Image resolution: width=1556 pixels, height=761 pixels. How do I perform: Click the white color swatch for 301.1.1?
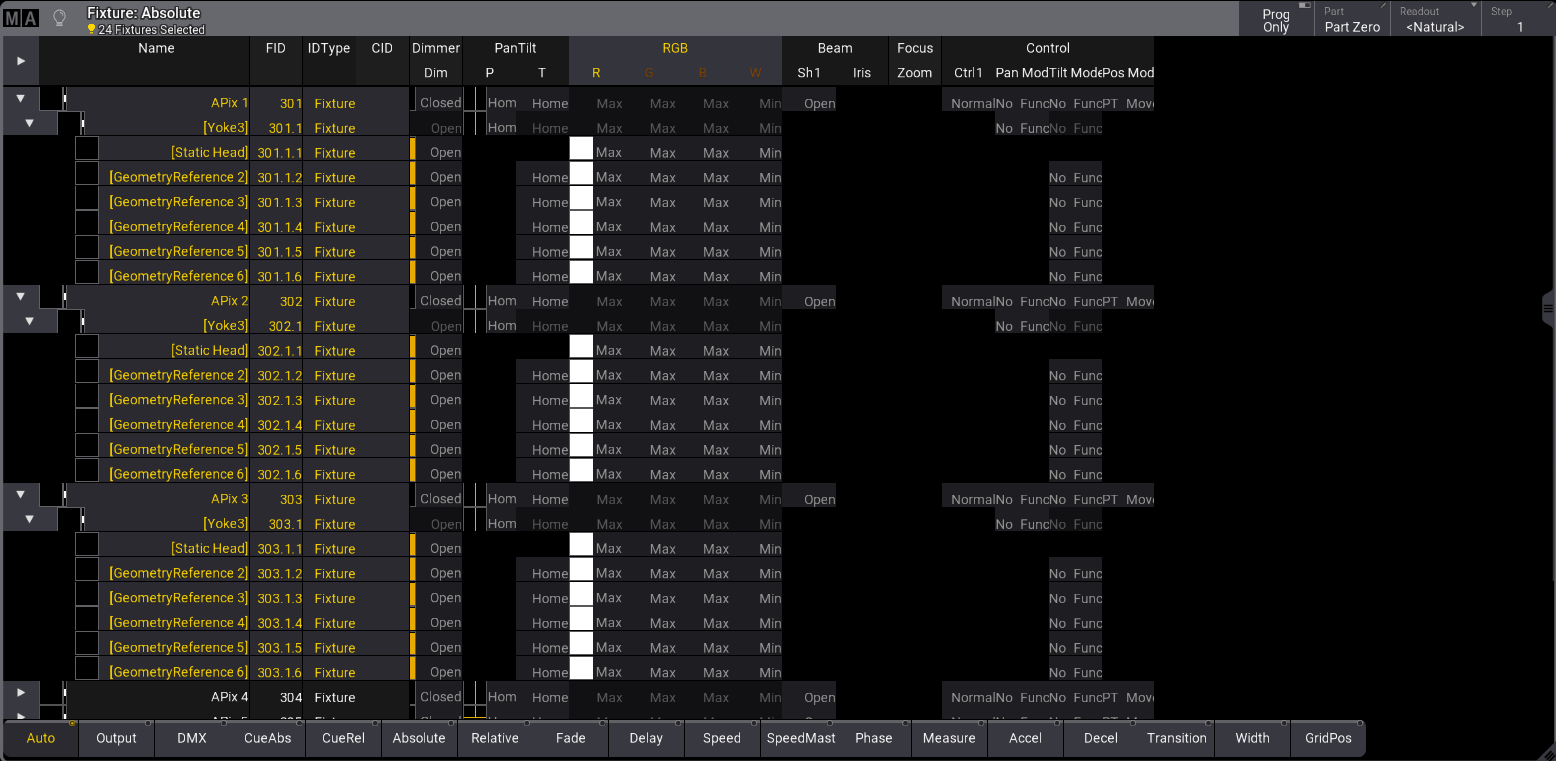[581, 150]
